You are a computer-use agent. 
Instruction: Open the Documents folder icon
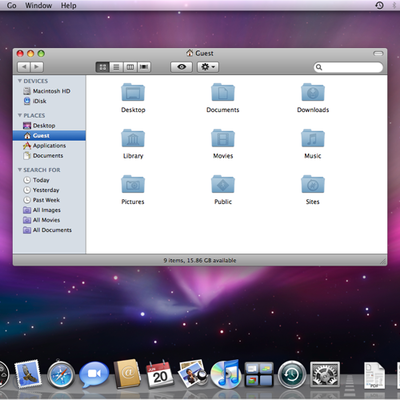pyautogui.click(x=223, y=92)
